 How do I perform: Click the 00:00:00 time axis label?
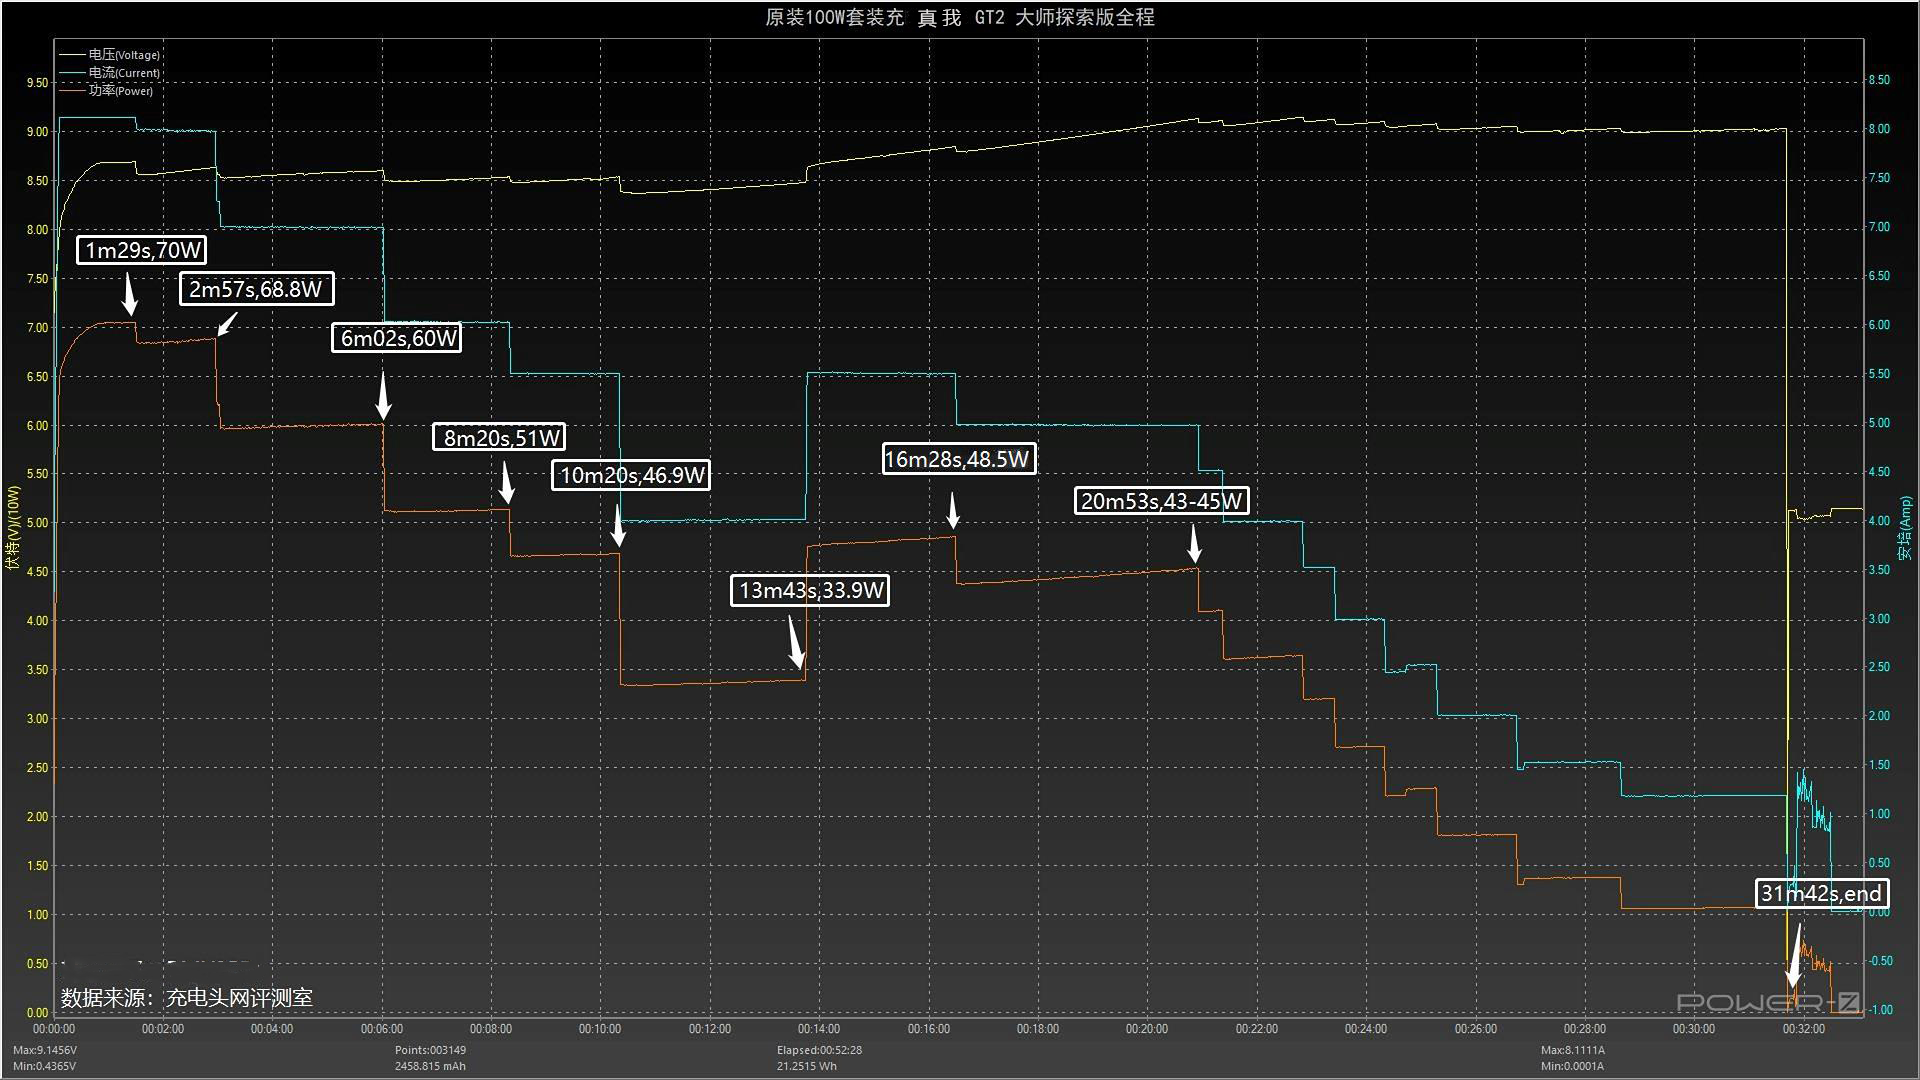click(x=54, y=1029)
